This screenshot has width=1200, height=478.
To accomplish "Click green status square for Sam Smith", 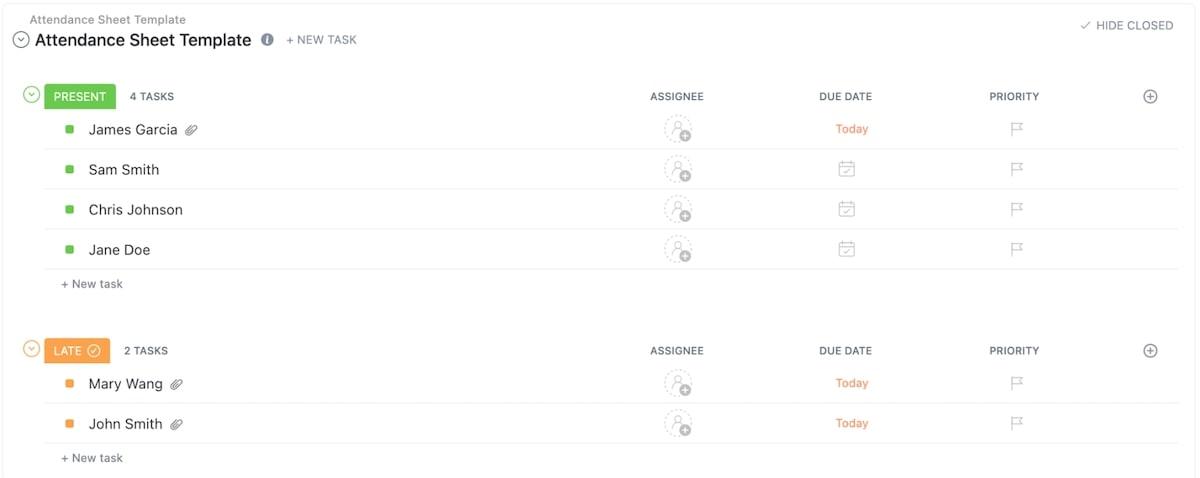I will click(70, 170).
